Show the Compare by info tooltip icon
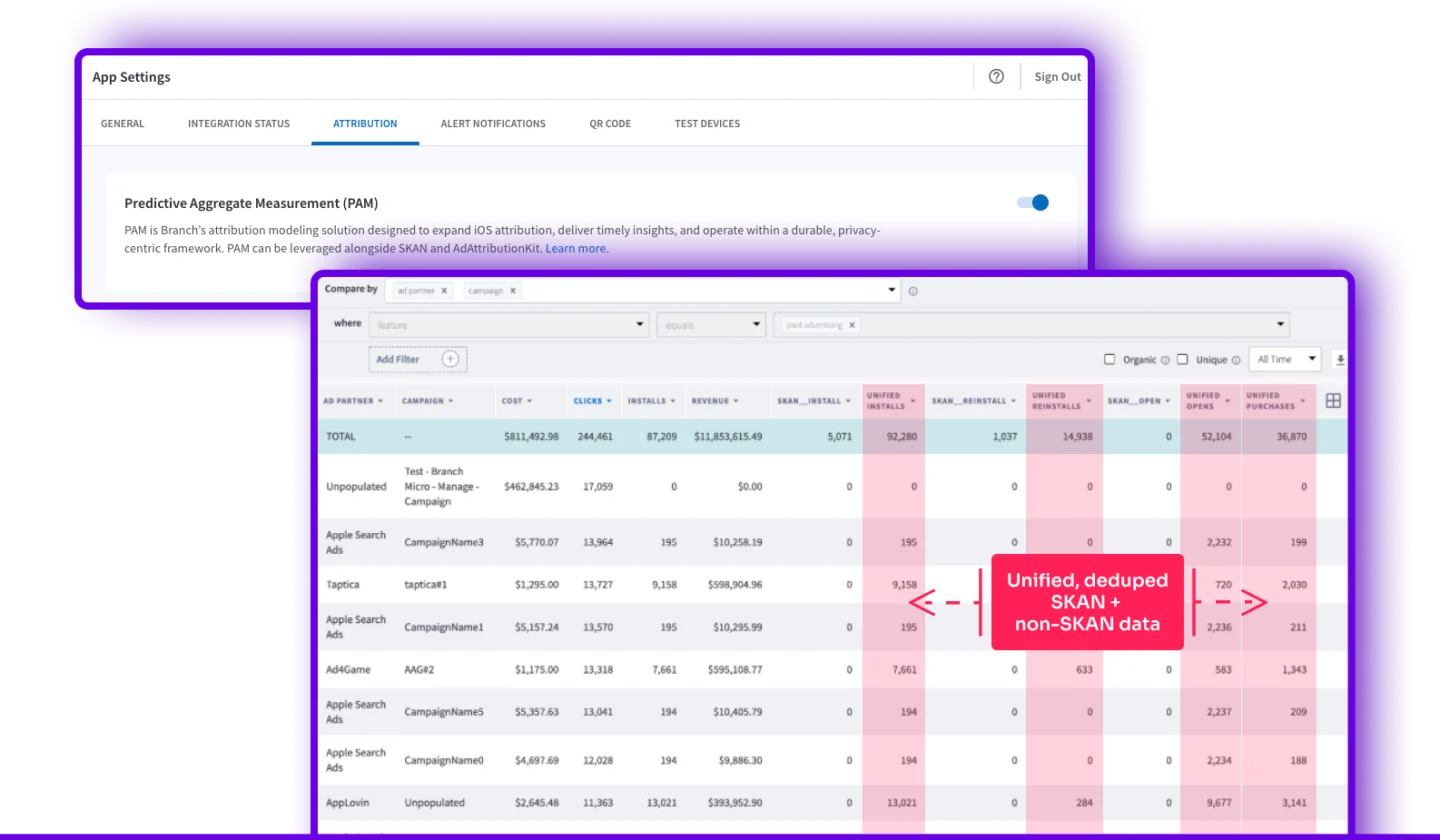Viewport: 1440px width, 840px height. (x=913, y=292)
